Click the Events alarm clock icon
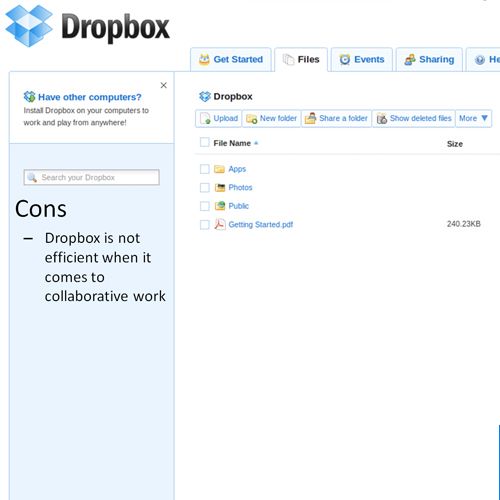The height and width of the screenshot is (500, 500). pos(345,60)
